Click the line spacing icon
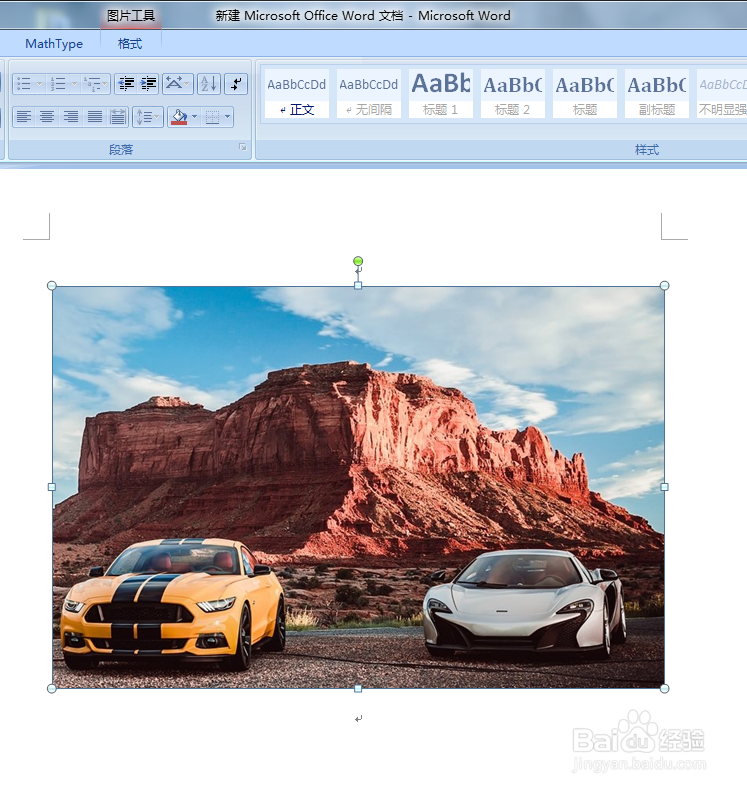Viewport: 747px width, 790px height. (x=144, y=117)
